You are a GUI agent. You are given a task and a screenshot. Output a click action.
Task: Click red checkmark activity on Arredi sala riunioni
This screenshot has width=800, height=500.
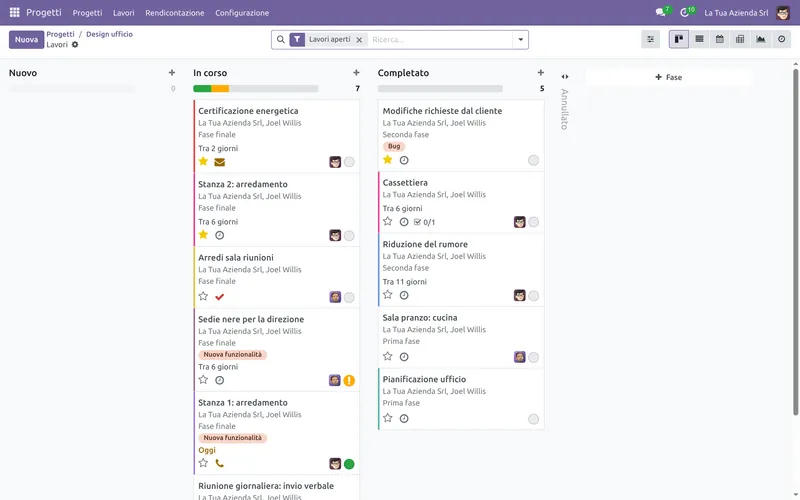pyautogui.click(x=219, y=296)
